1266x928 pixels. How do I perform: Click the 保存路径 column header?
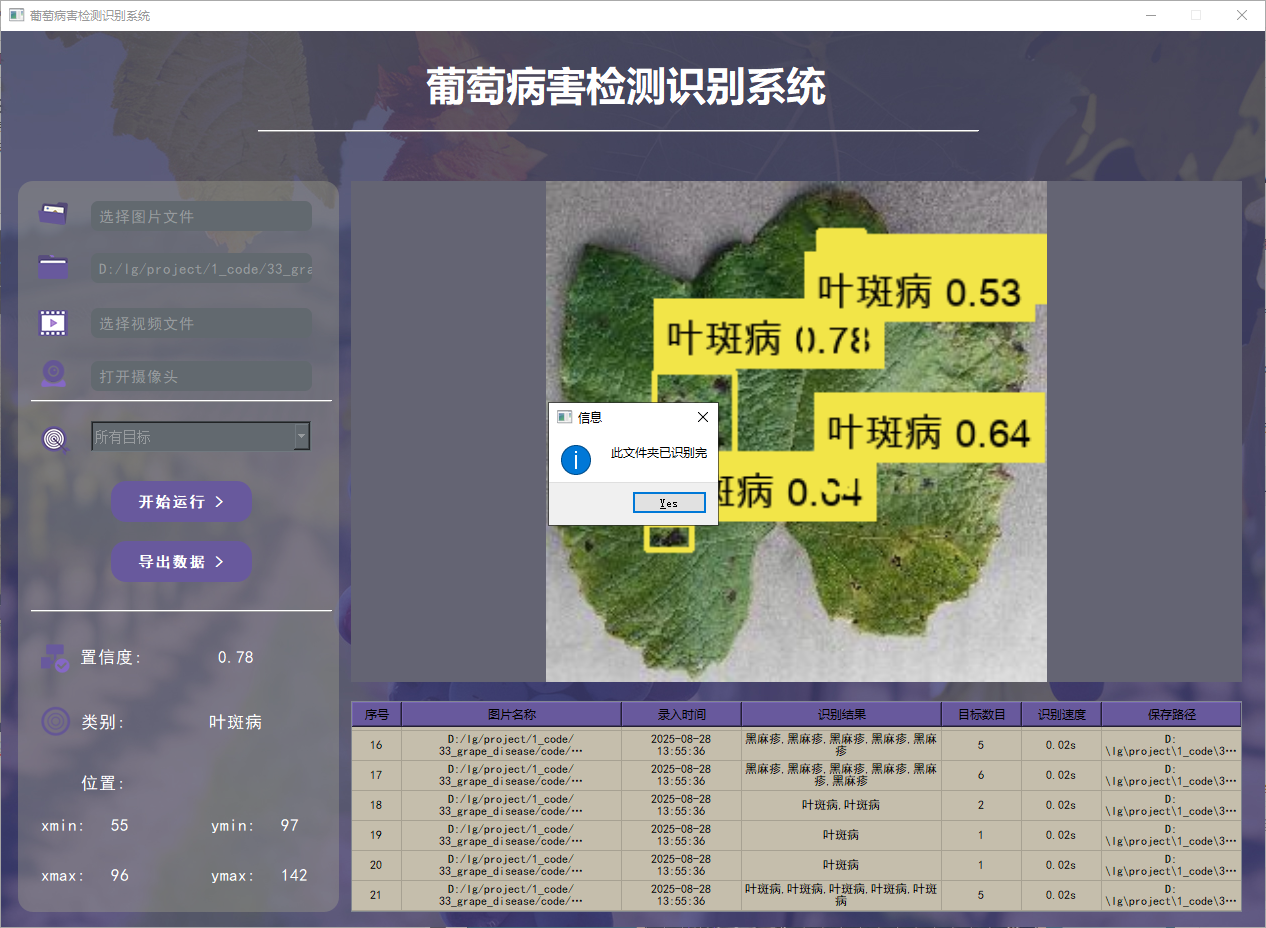[1171, 714]
